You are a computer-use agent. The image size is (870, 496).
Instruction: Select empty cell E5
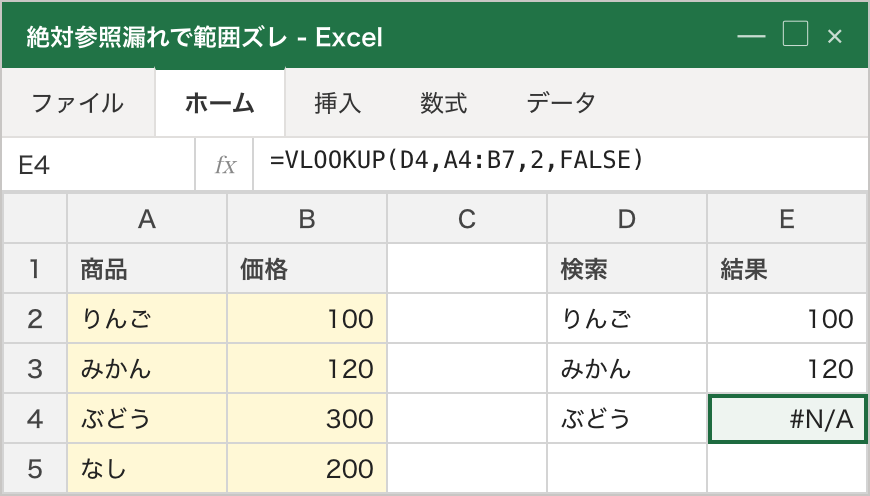(787, 468)
